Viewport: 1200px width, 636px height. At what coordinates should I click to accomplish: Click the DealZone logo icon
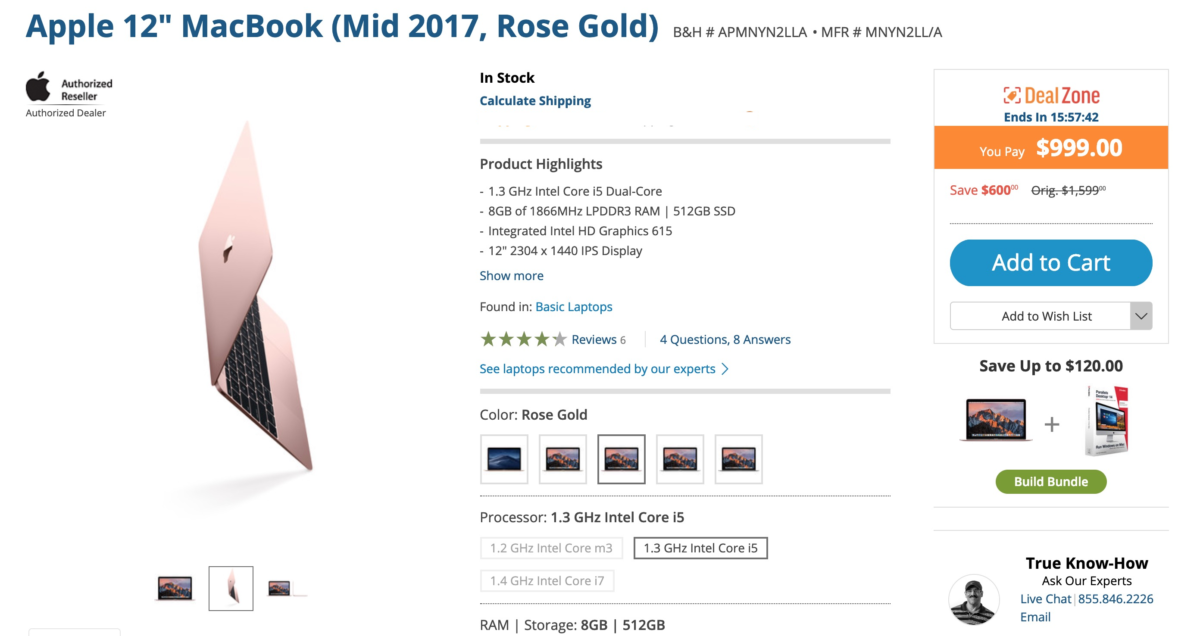[1012, 96]
